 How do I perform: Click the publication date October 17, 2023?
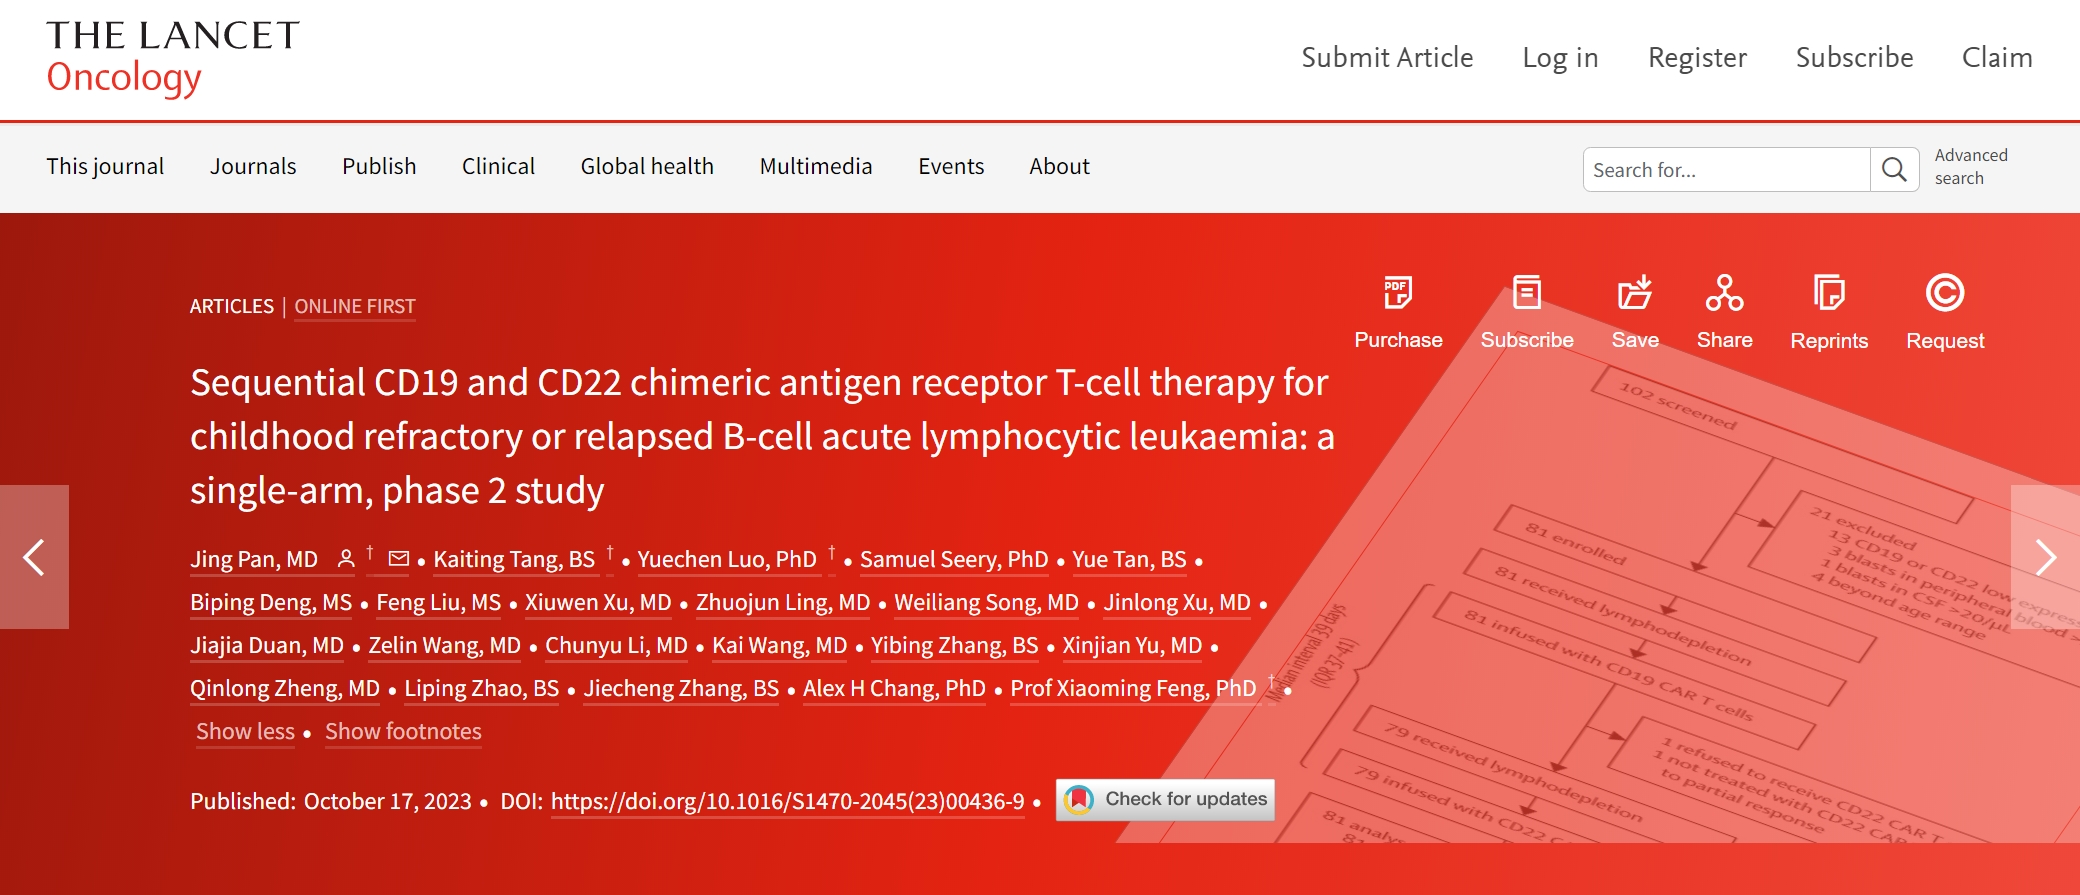point(387,802)
